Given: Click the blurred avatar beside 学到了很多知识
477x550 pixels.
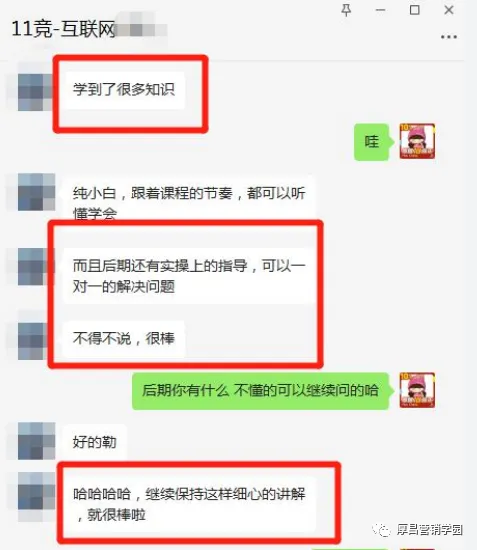Looking at the screenshot, I should [36, 92].
